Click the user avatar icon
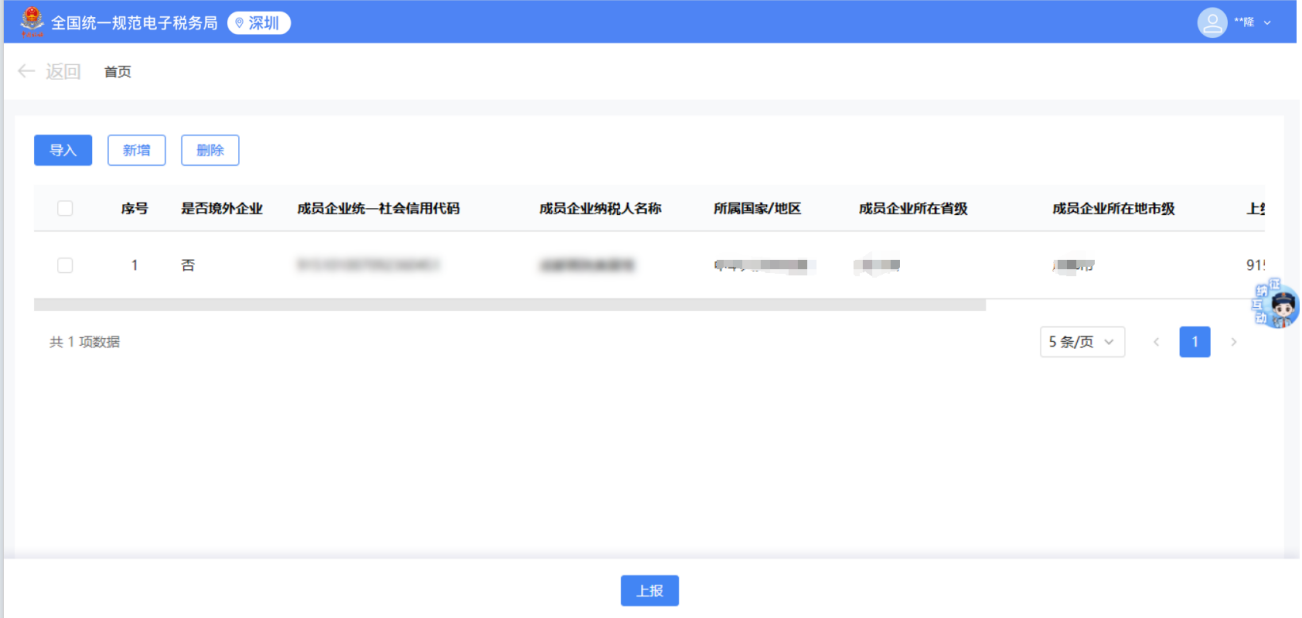1302x618 pixels. [1212, 22]
